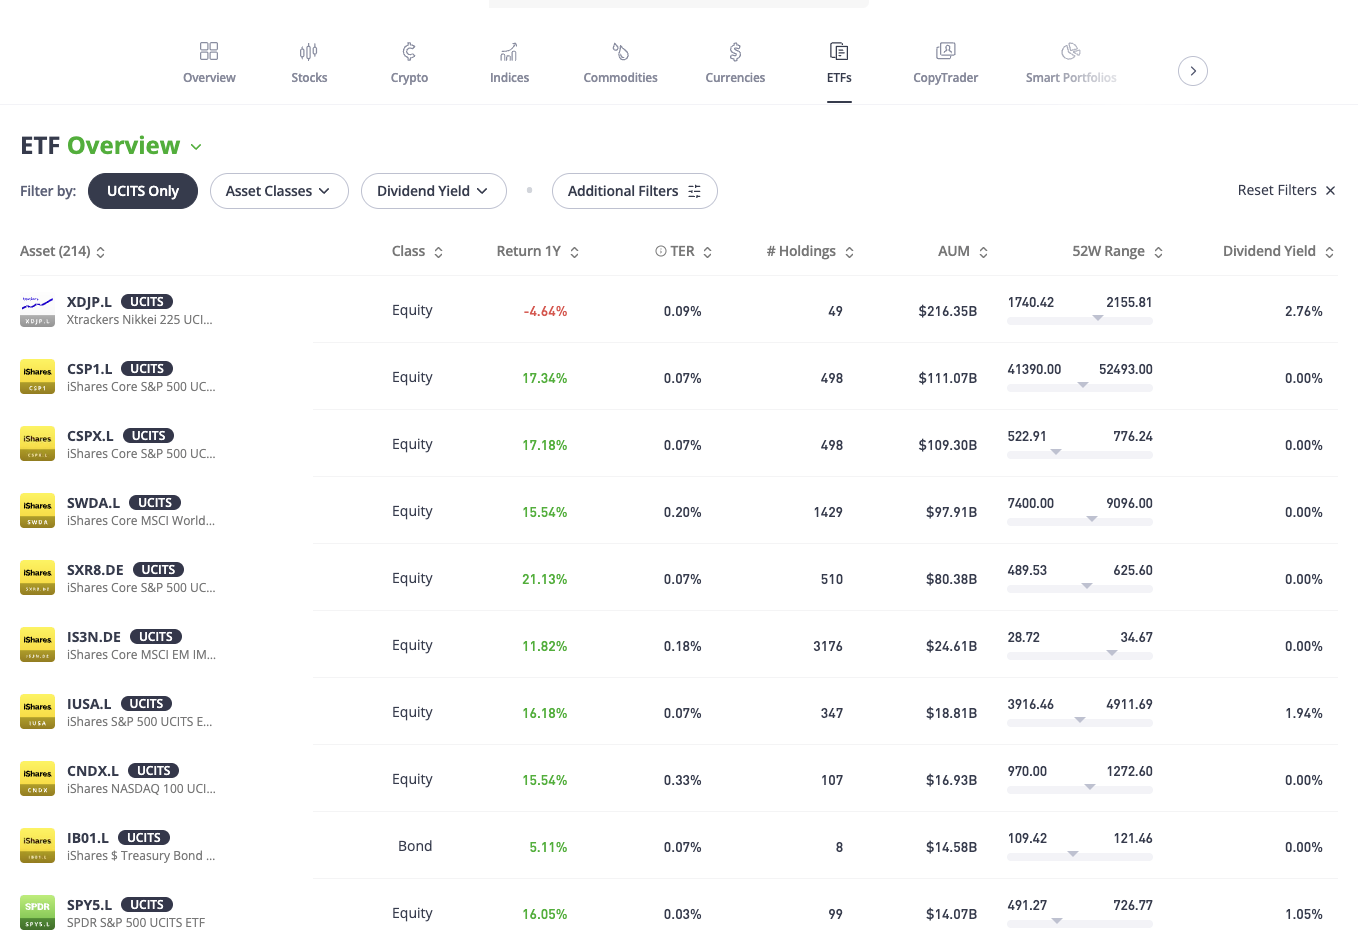The width and height of the screenshot is (1358, 931).
Task: Click the X icon beside Reset Filters
Action: [x=1330, y=191]
